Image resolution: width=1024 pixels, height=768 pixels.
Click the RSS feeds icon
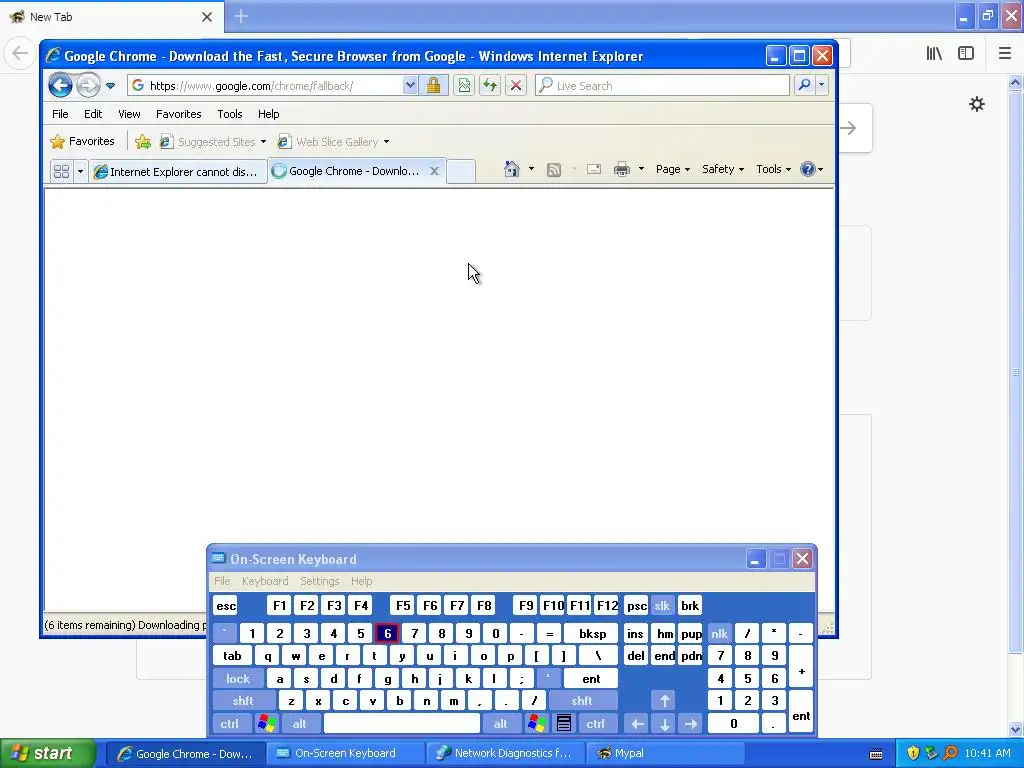coord(554,170)
